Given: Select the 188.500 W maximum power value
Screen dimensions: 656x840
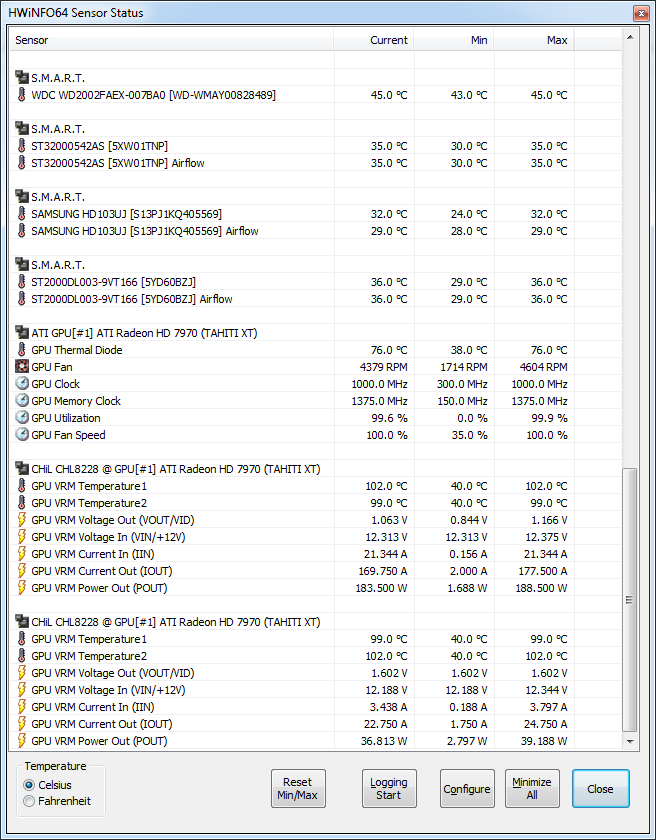Looking at the screenshot, I should (541, 588).
